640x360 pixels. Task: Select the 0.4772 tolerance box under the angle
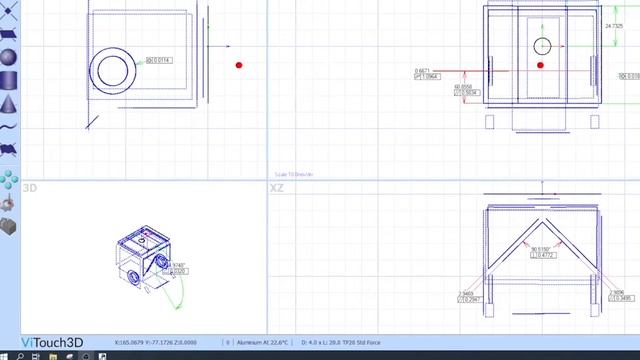543,256
